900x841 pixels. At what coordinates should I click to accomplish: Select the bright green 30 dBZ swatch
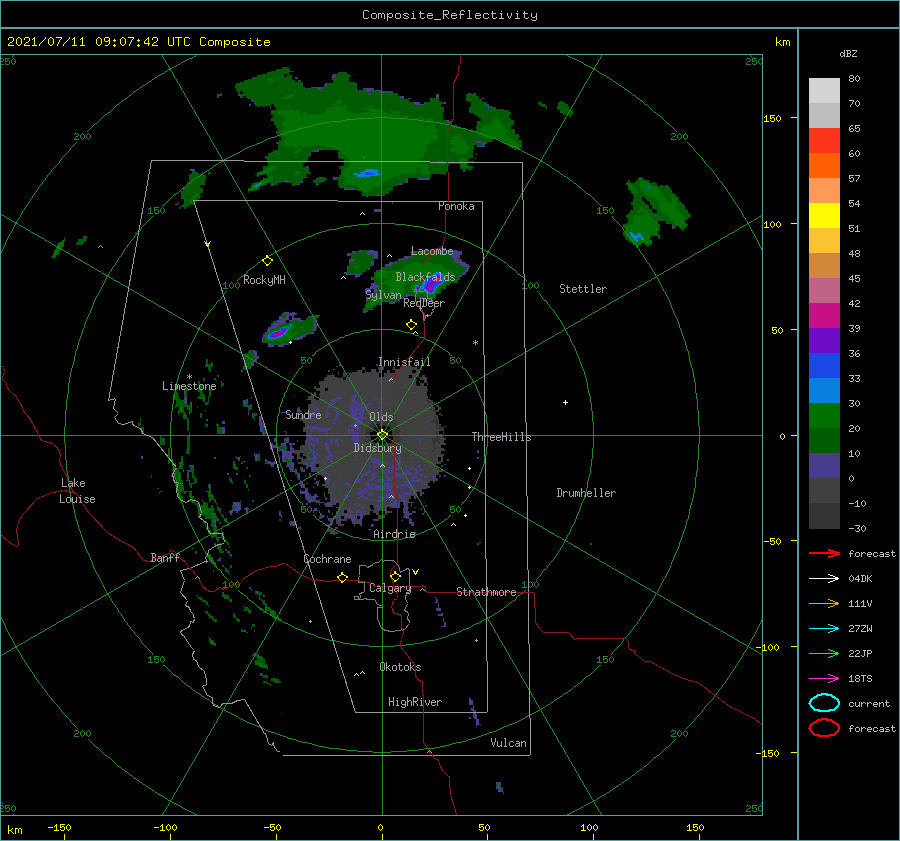tap(824, 415)
